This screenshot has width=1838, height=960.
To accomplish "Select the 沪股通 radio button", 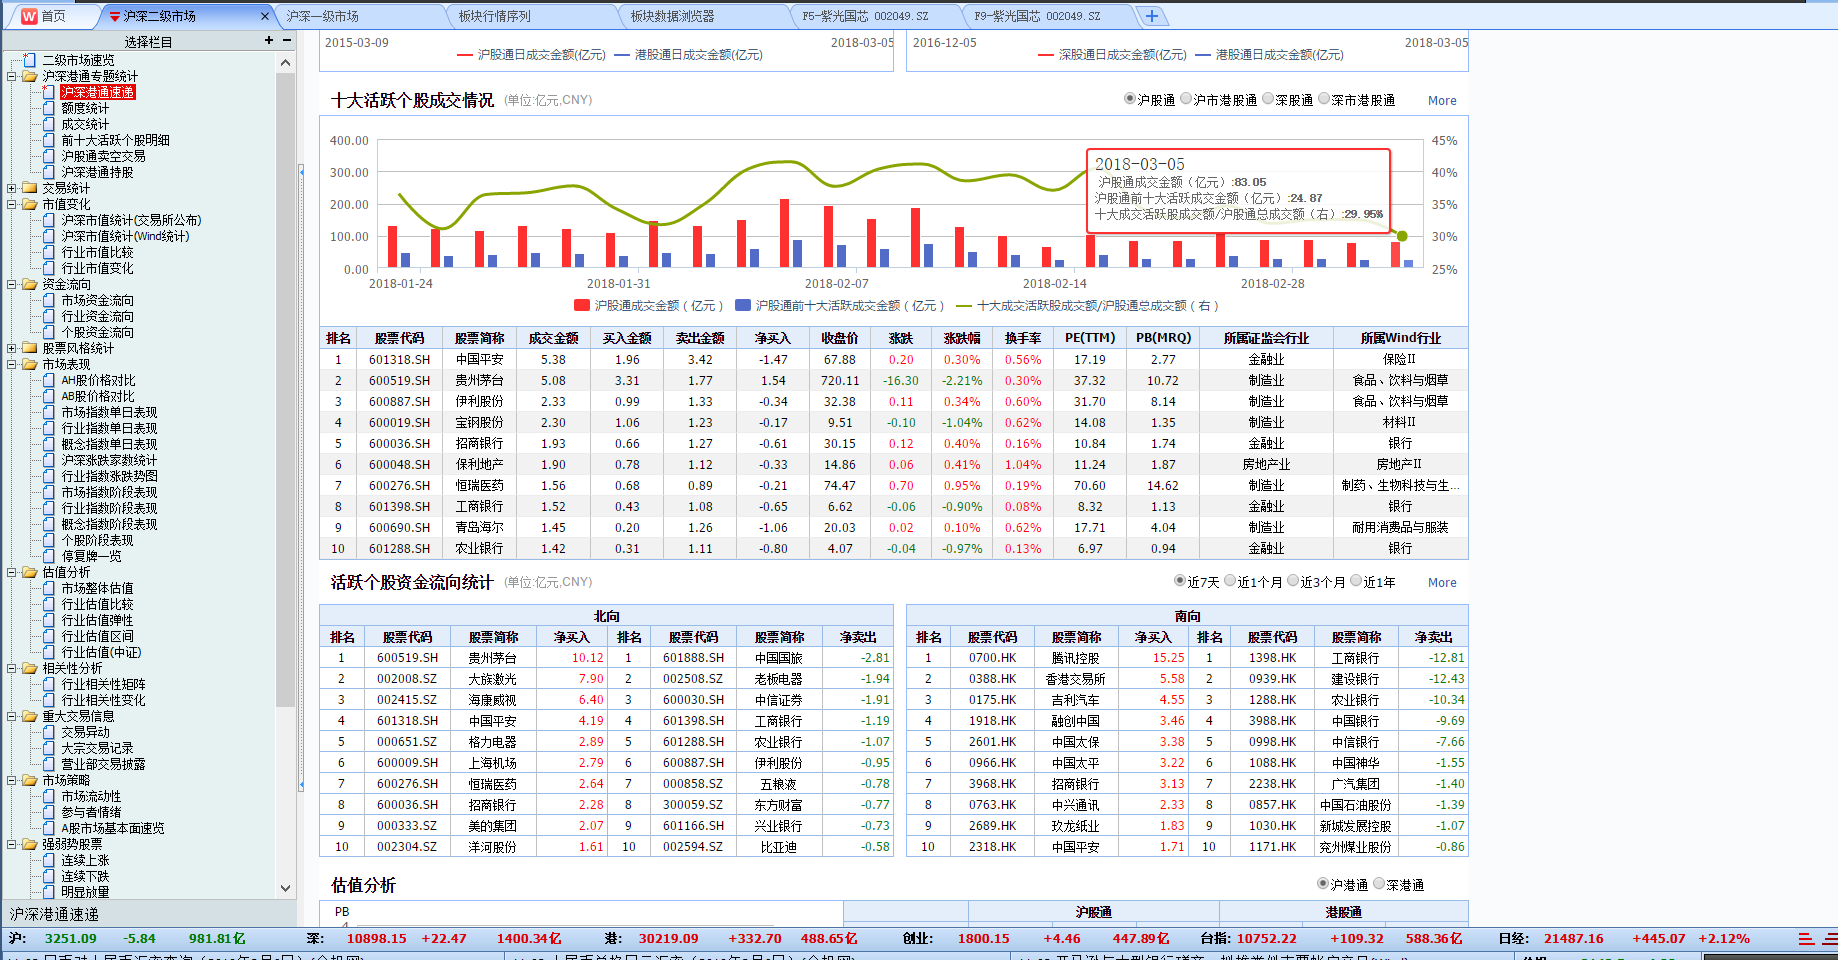I will pyautogui.click(x=1130, y=99).
